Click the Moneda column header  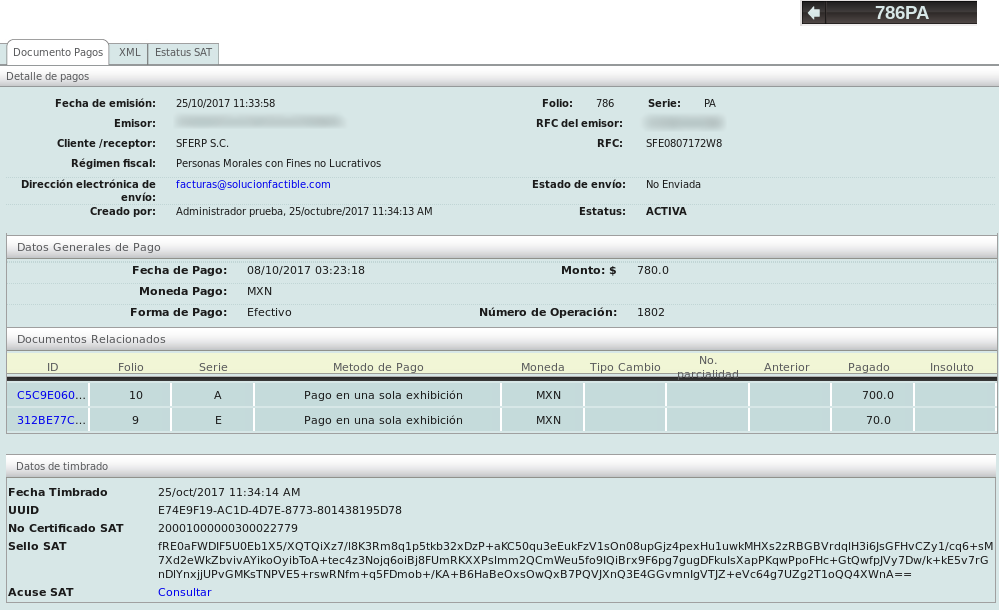click(543, 367)
